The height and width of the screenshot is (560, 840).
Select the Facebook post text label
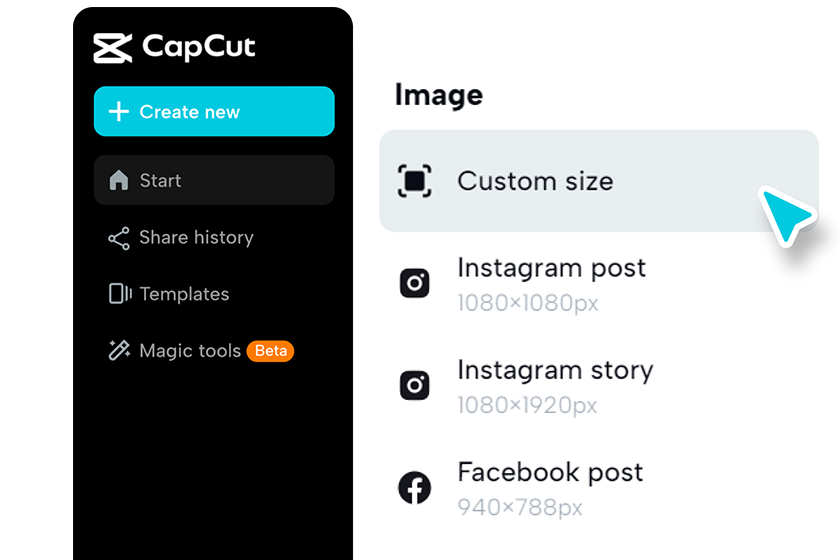pos(550,472)
